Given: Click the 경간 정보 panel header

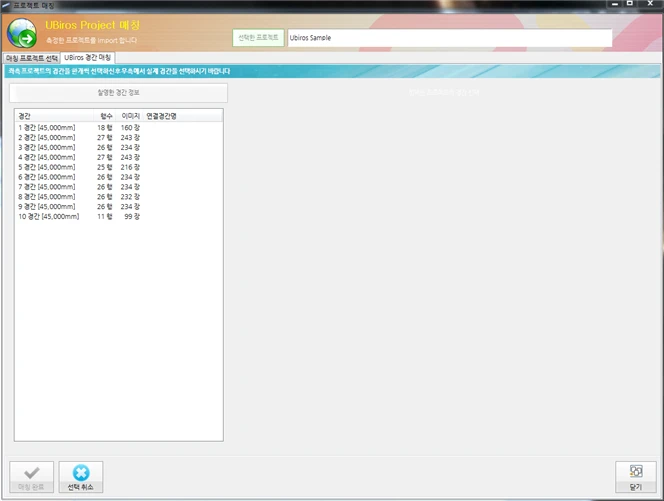Looking at the screenshot, I should pos(119,92).
